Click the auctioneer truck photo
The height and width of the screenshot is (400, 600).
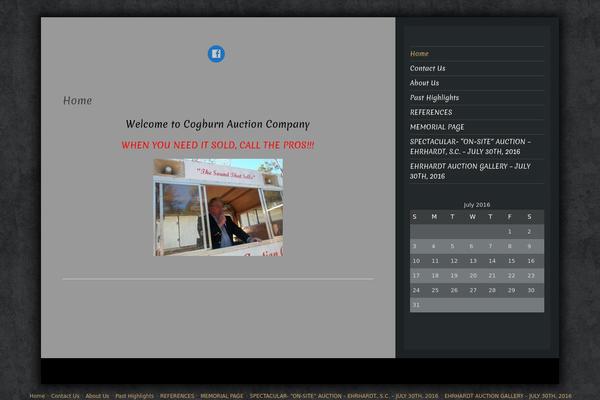point(218,207)
